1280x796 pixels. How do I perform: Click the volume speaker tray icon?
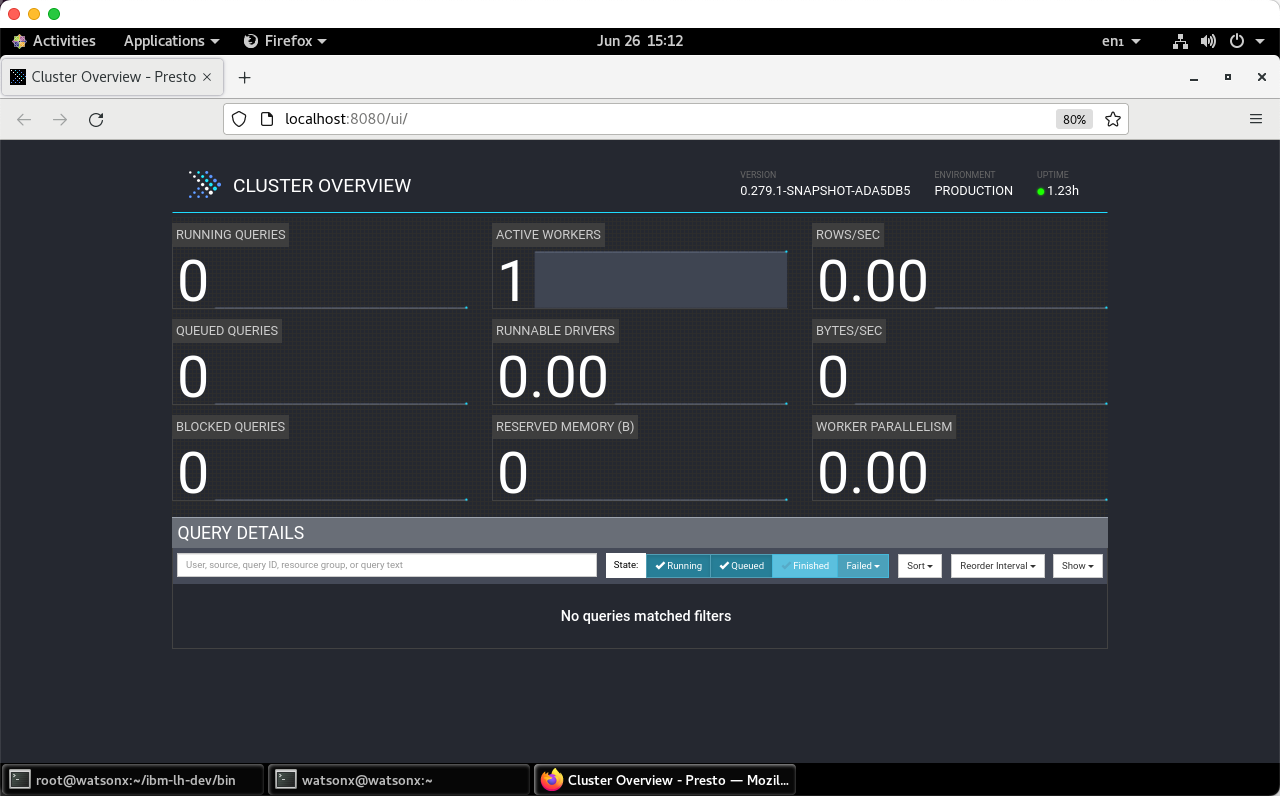coord(1208,41)
